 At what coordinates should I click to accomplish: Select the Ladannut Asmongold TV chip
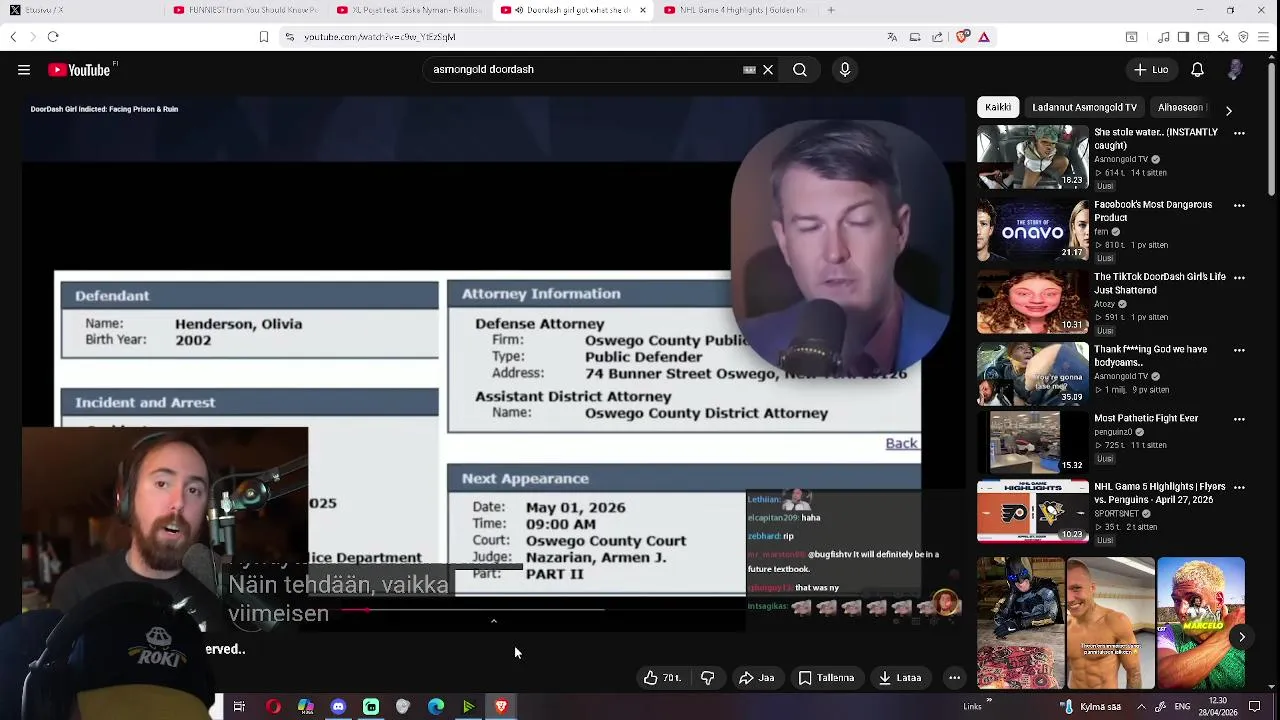[1084, 107]
